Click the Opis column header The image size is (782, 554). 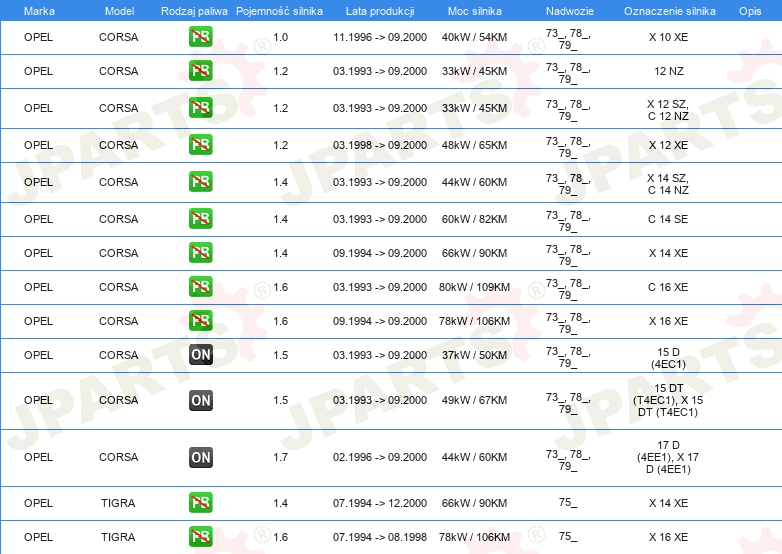tap(750, 11)
